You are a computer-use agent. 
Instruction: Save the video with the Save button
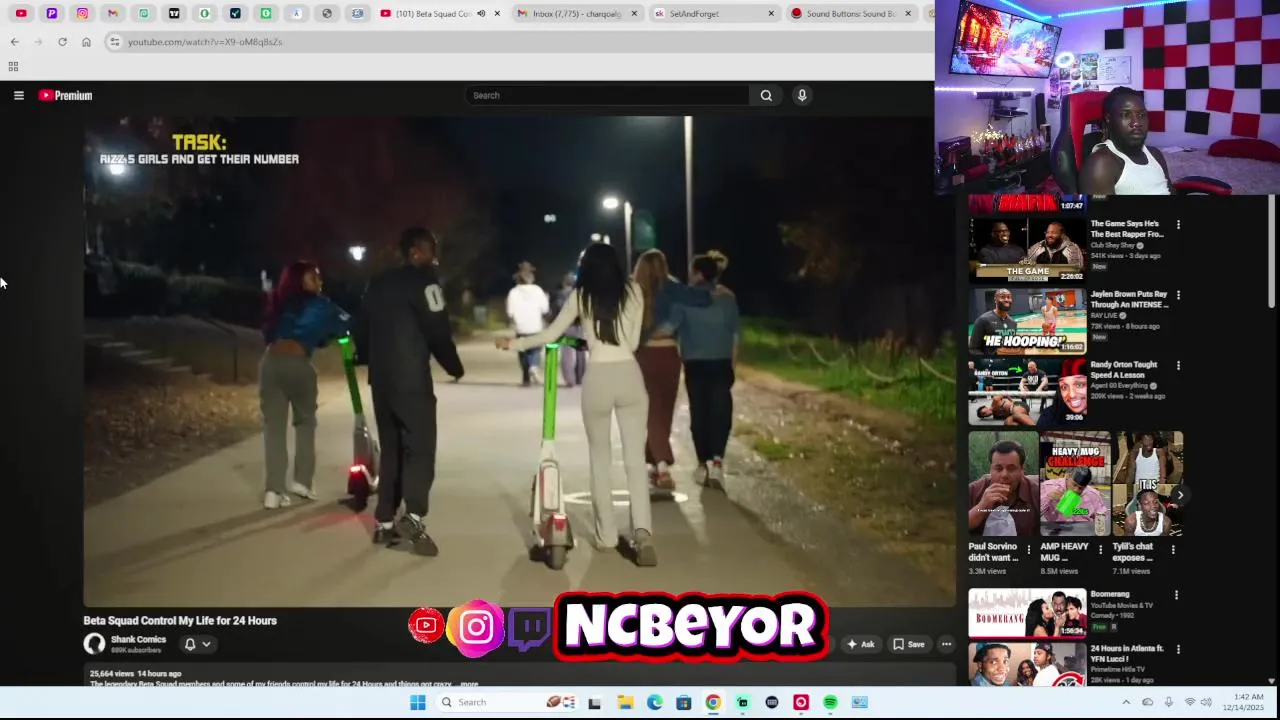(909, 644)
